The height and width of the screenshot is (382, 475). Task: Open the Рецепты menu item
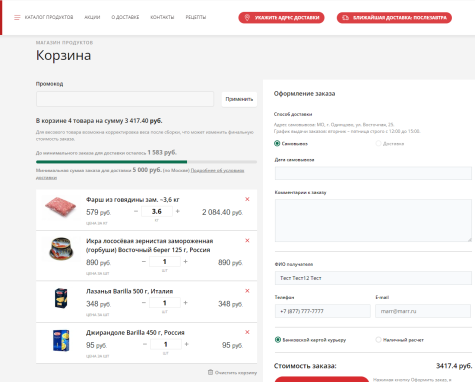point(196,17)
